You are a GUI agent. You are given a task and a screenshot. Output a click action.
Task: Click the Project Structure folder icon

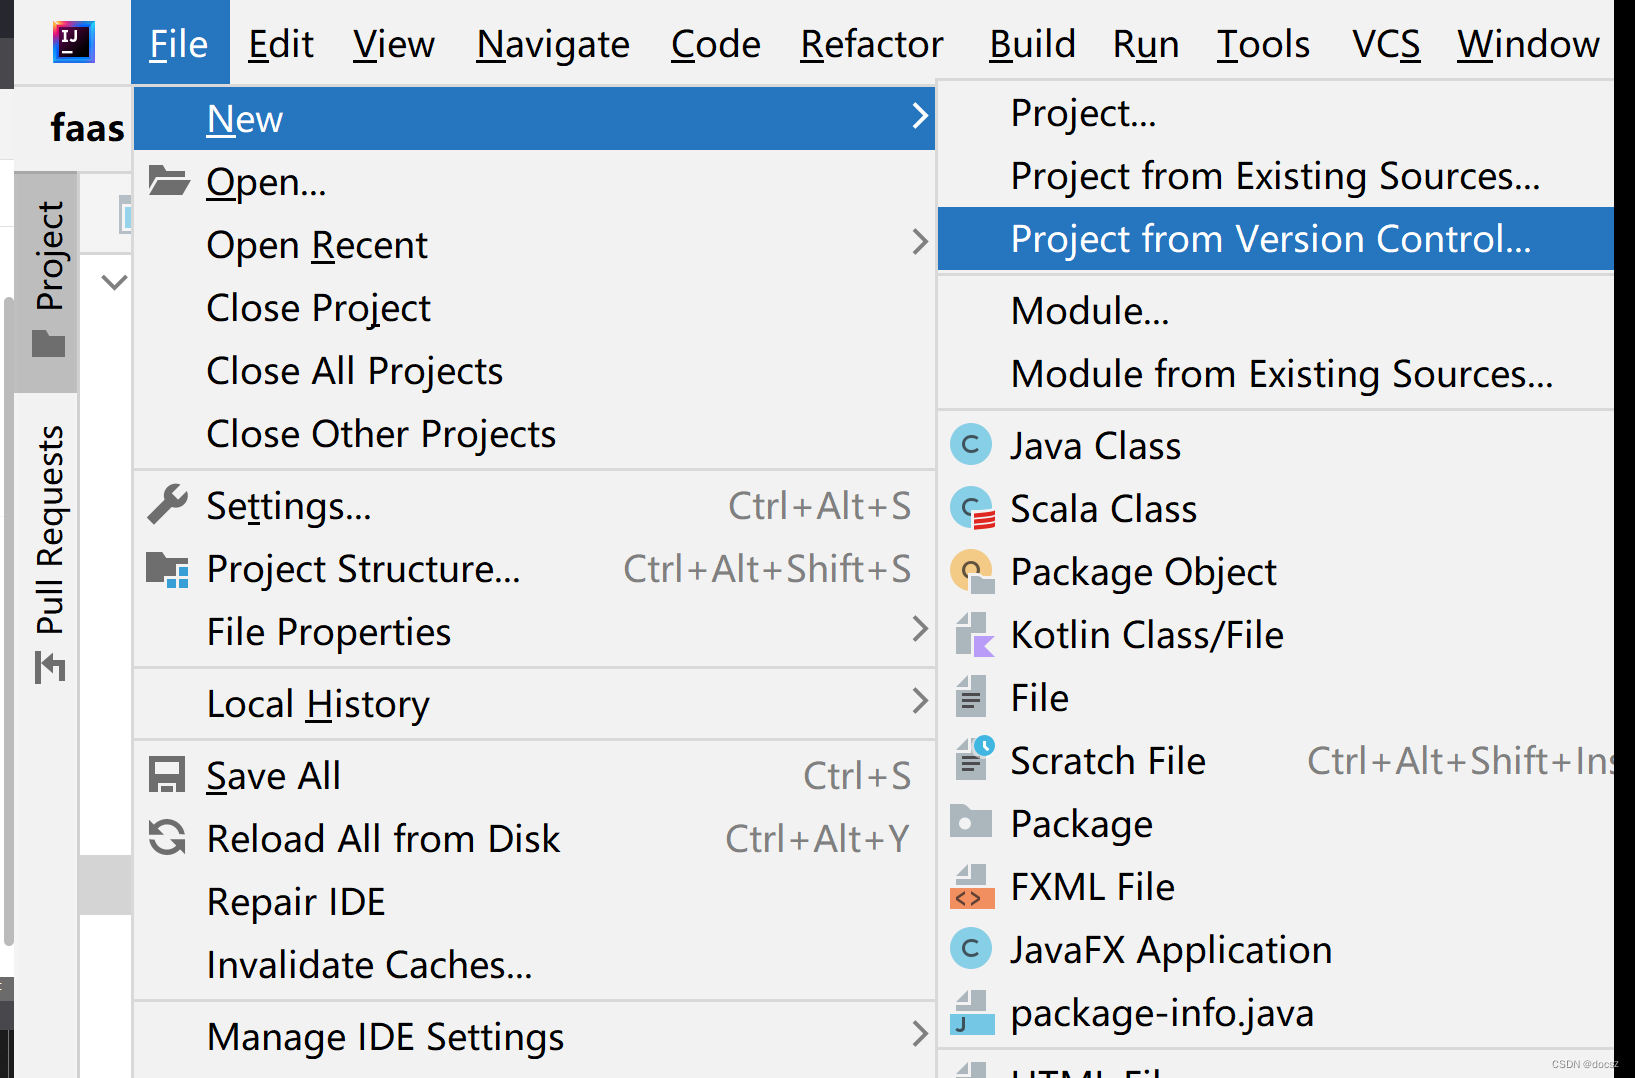click(x=167, y=569)
